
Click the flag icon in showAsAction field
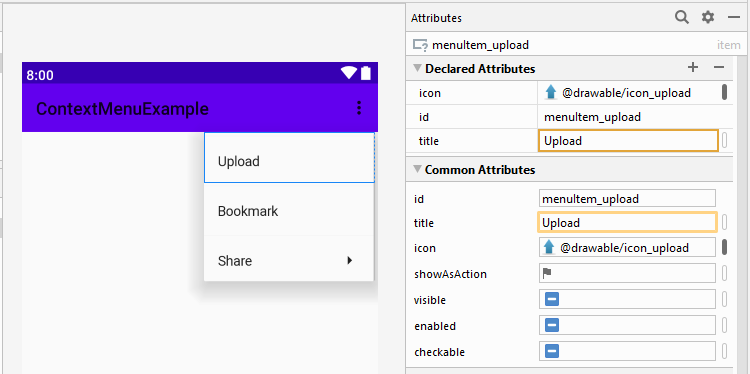[x=547, y=273]
